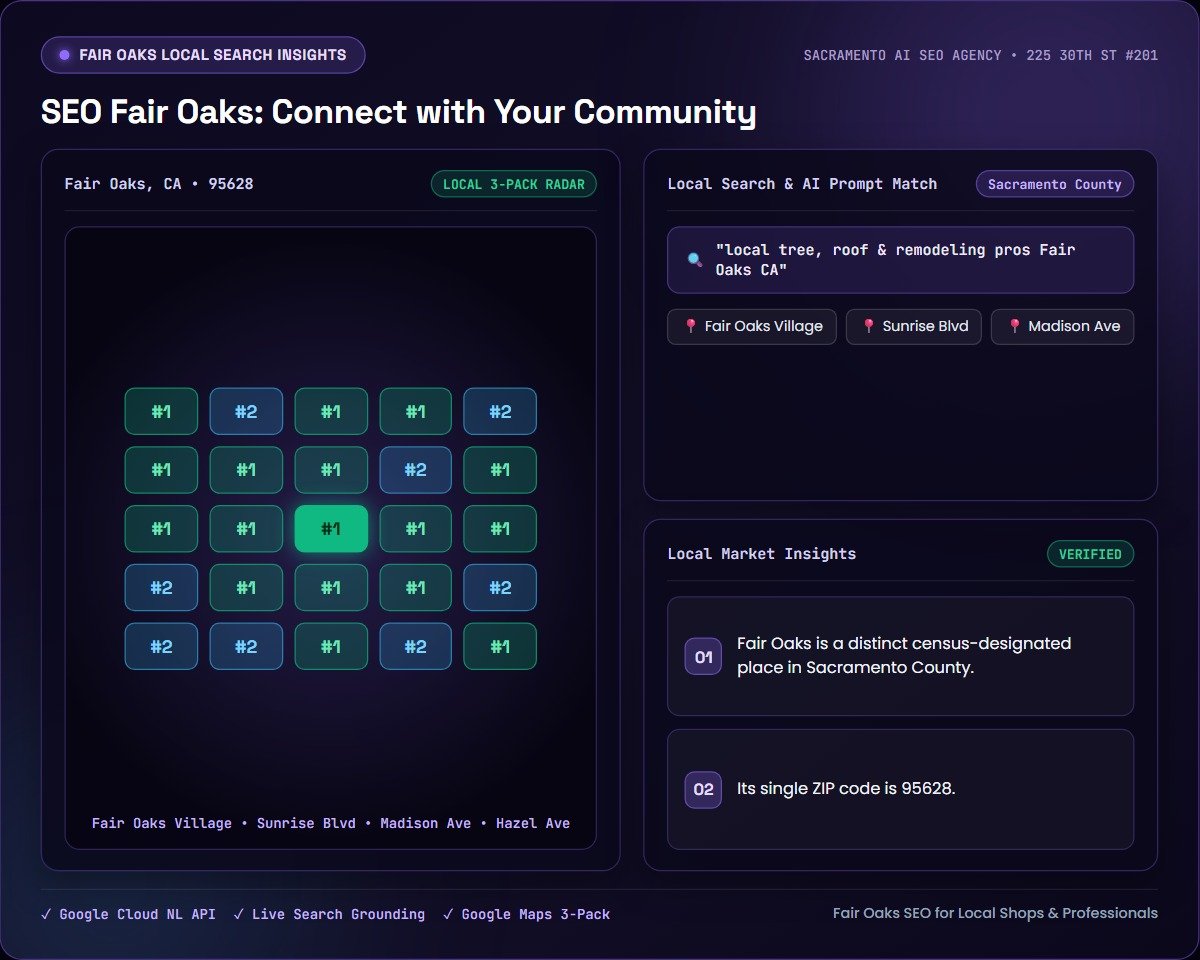Viewport: 1200px width, 960px height.
Task: Select the Fair Oaks Village location chip
Action: pyautogui.click(x=752, y=326)
